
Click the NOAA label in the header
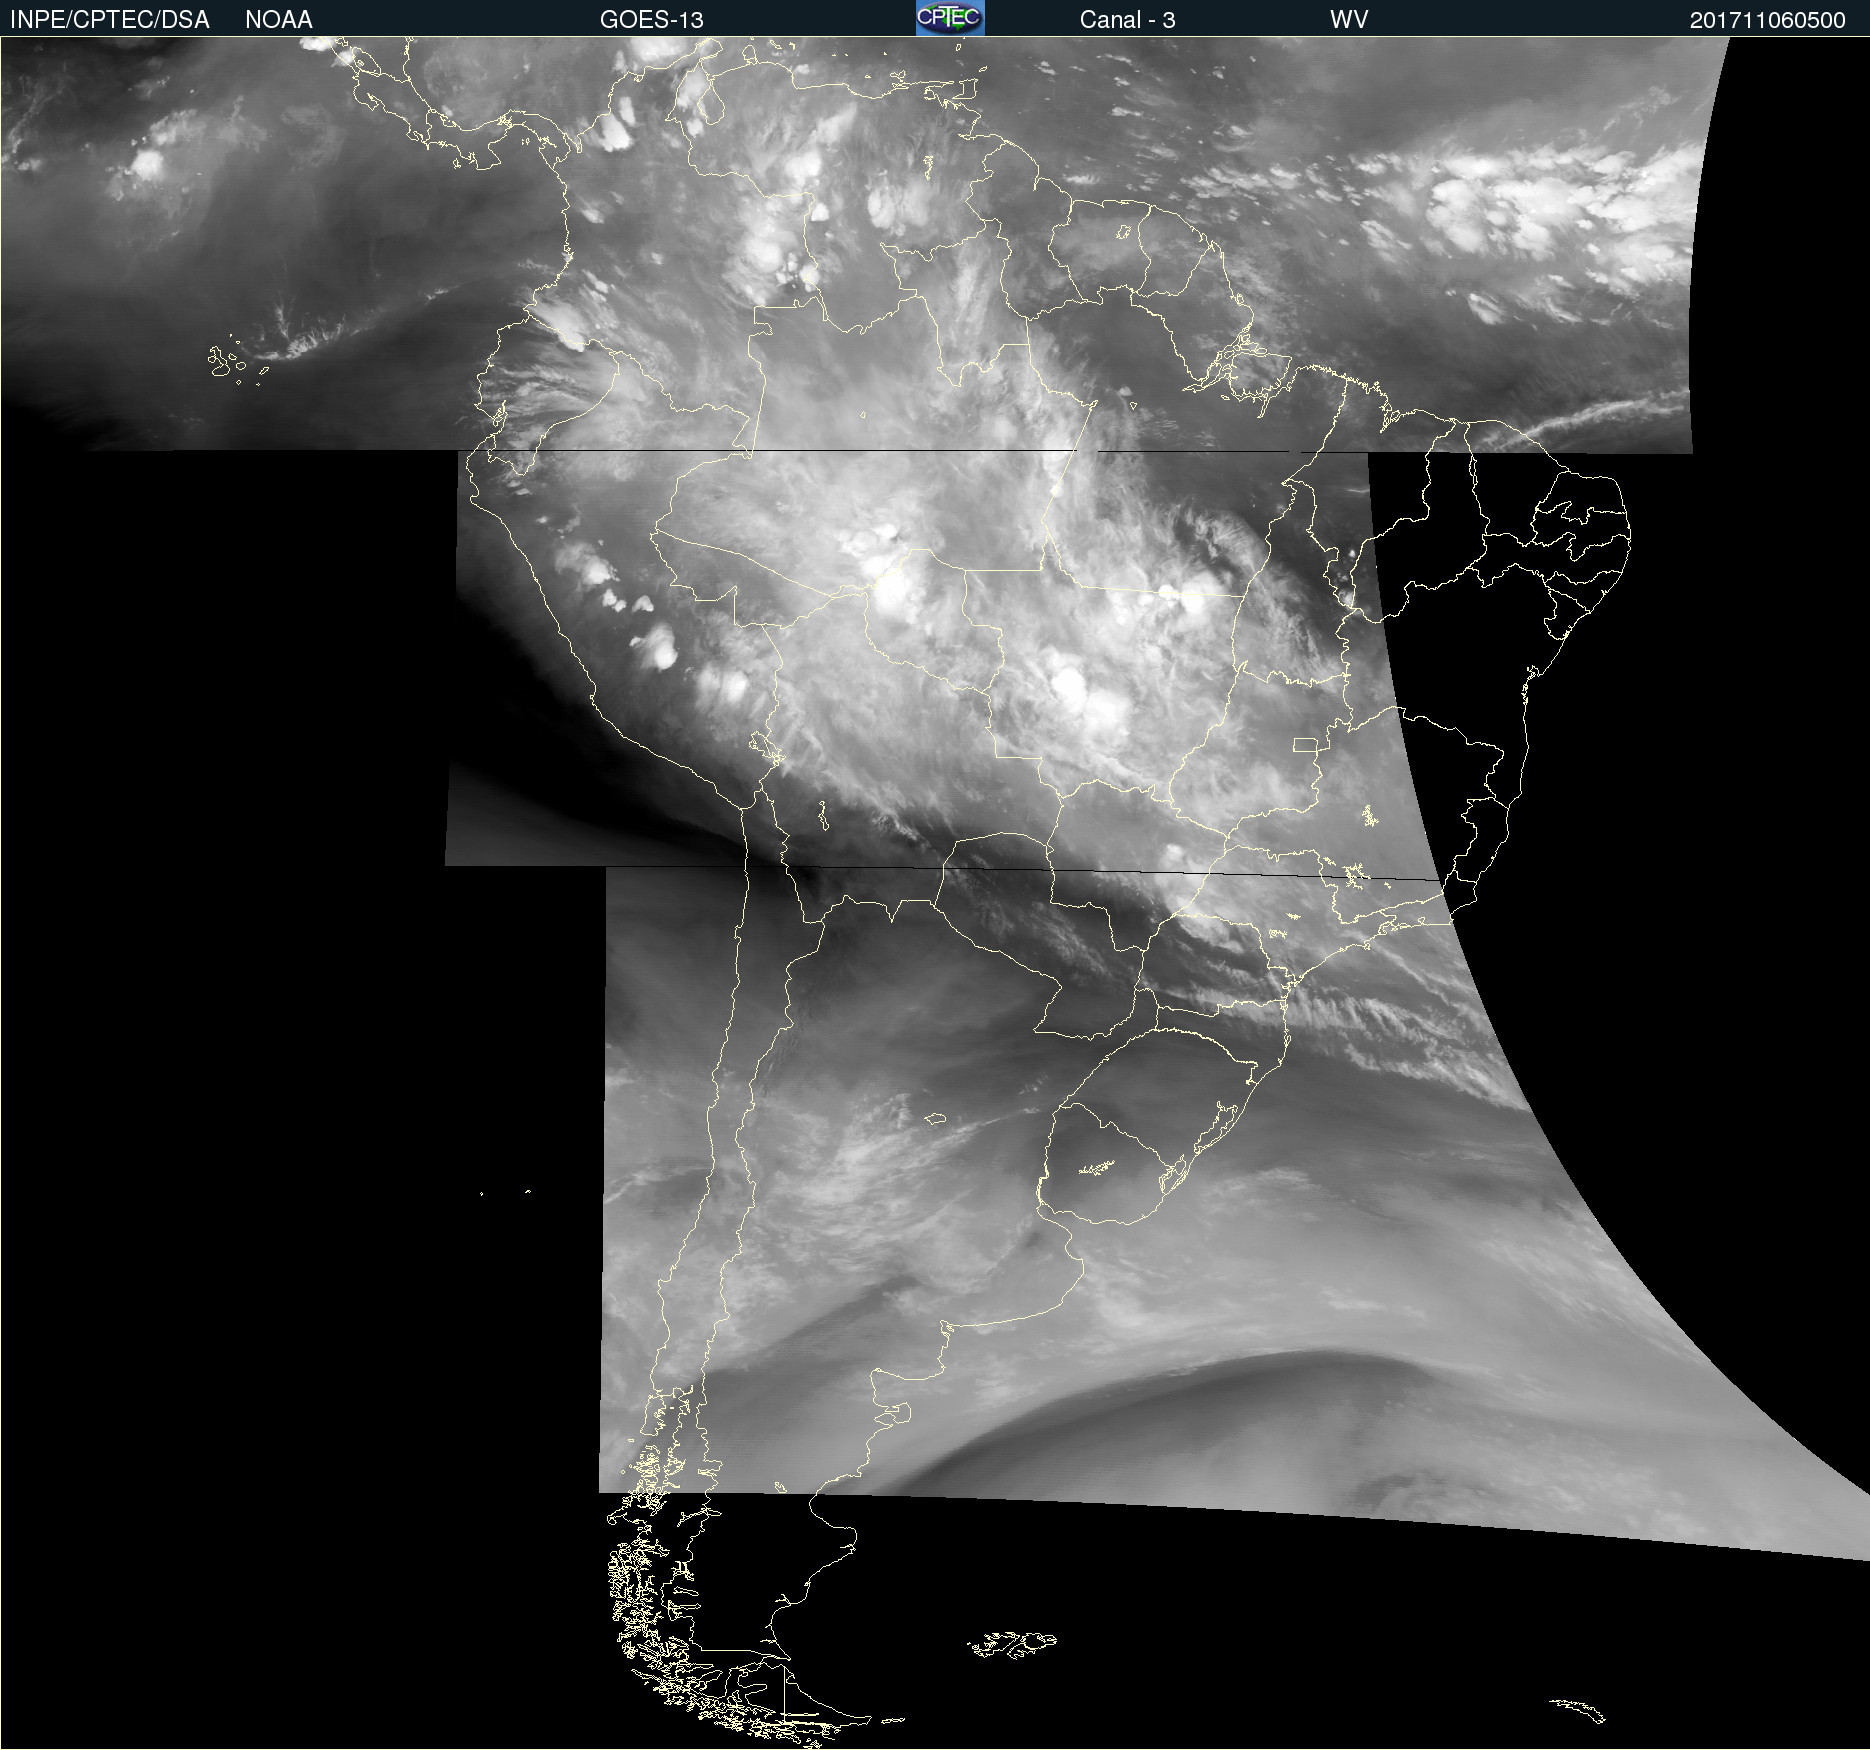coord(279,20)
